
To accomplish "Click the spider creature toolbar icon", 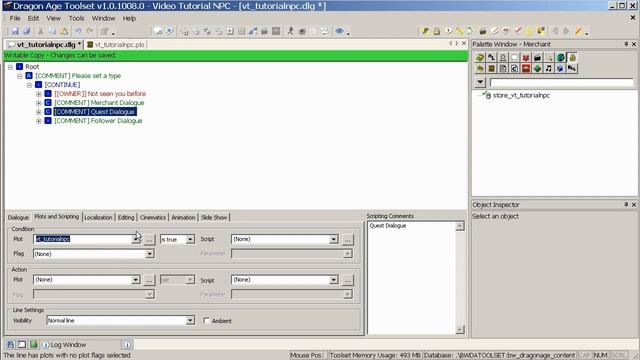I will pyautogui.click(x=302, y=31).
